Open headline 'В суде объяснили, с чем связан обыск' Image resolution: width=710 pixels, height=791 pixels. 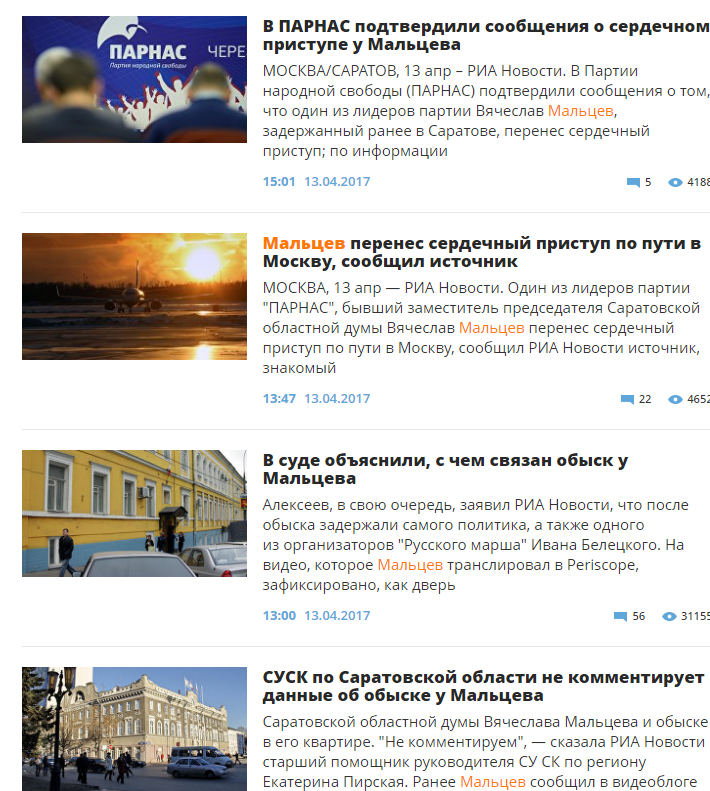445,469
